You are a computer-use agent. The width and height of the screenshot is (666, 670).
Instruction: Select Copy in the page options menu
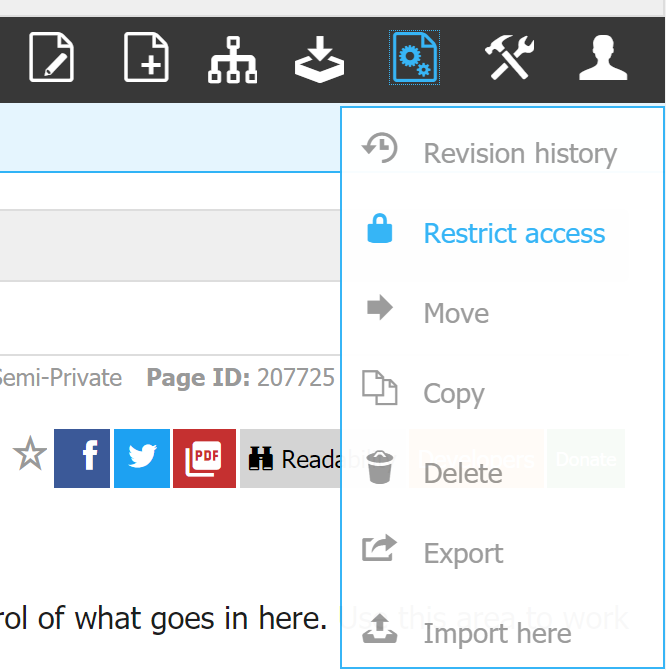click(453, 394)
